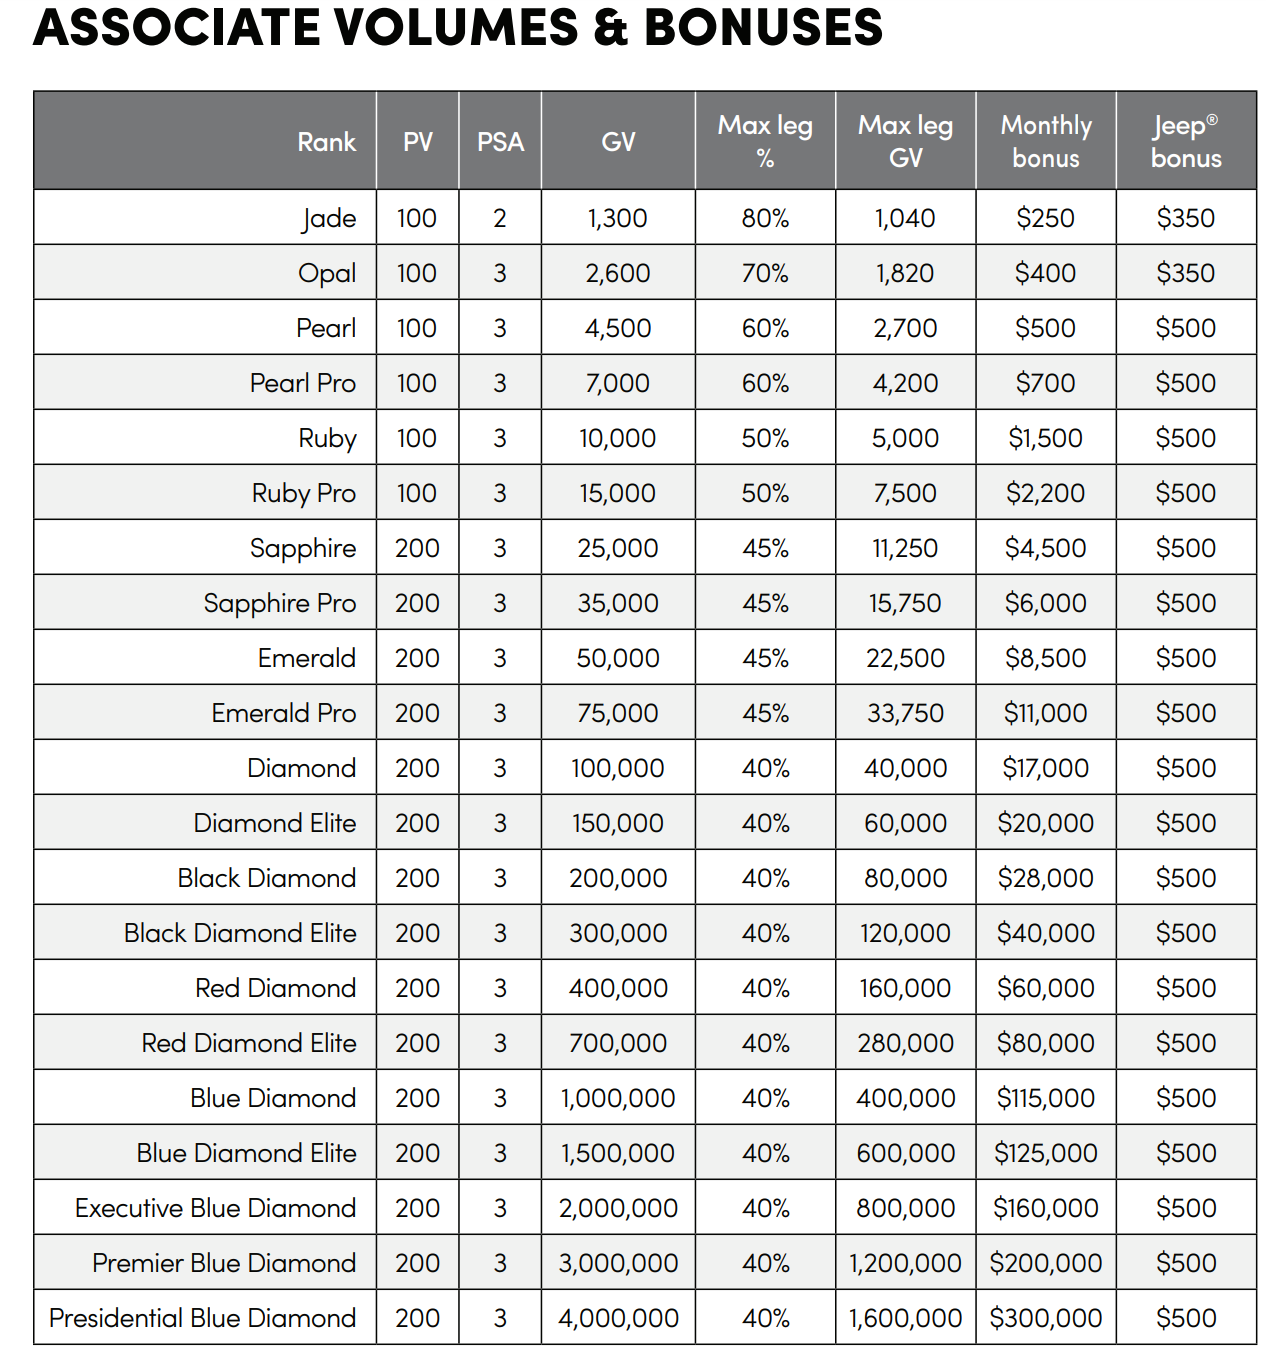Click the 4,000,000 GV cell

point(618,1318)
